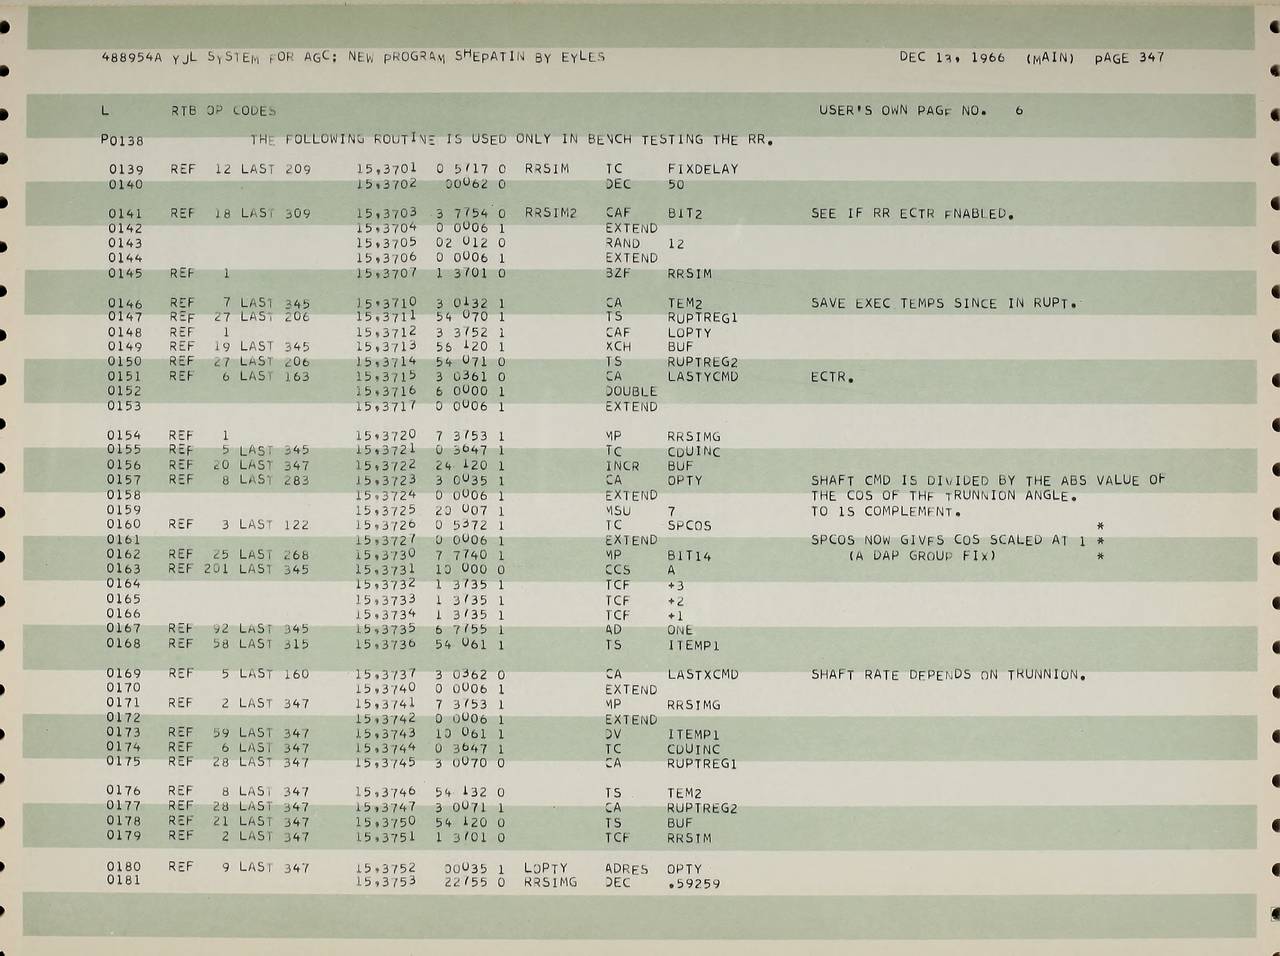The image size is (1280, 956).
Task: Click the operand '50' after DEC
Action: tap(676, 184)
